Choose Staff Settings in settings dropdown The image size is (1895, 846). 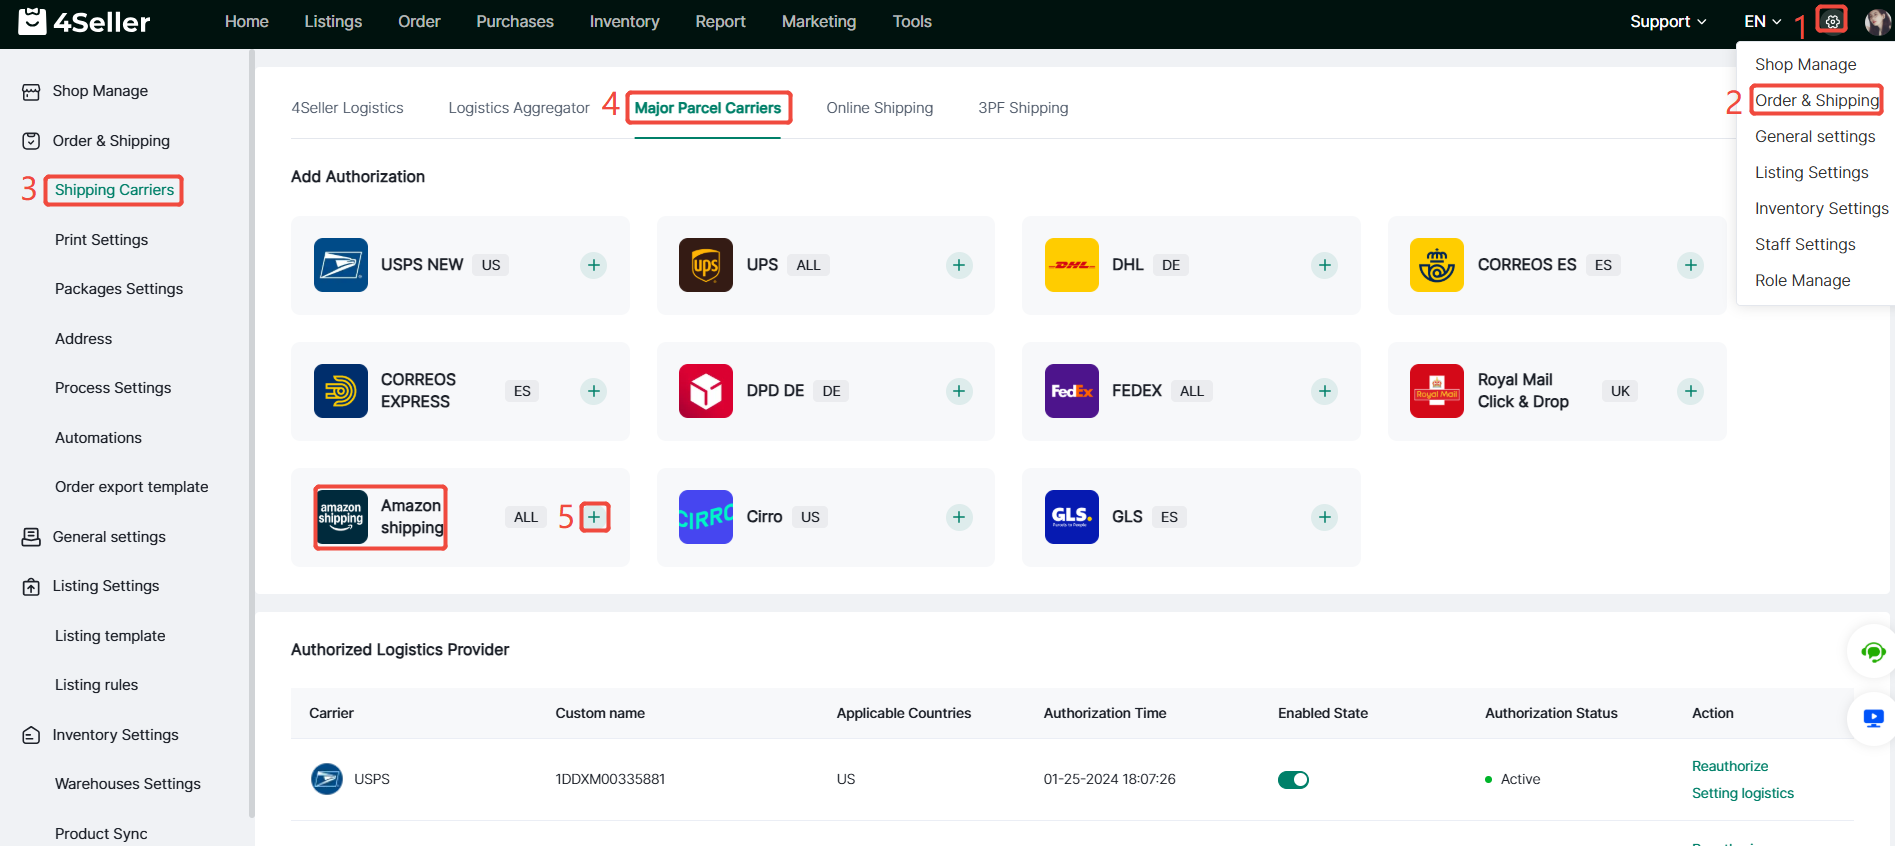(x=1805, y=244)
